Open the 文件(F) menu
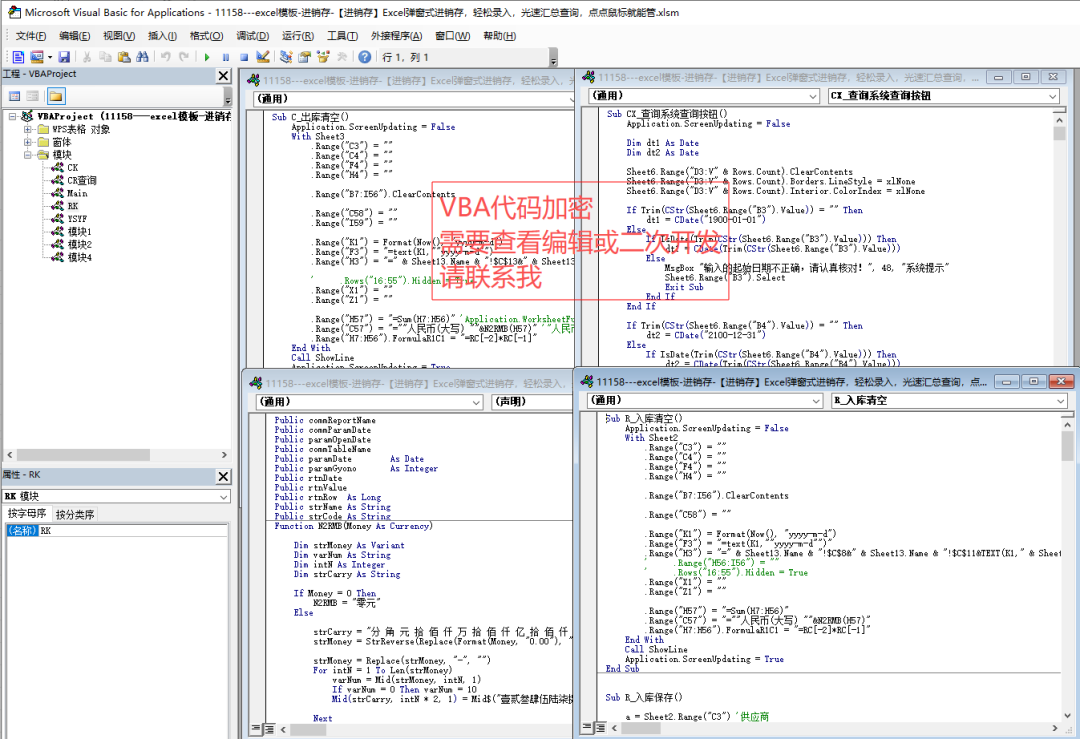The image size is (1080, 739). (31, 36)
